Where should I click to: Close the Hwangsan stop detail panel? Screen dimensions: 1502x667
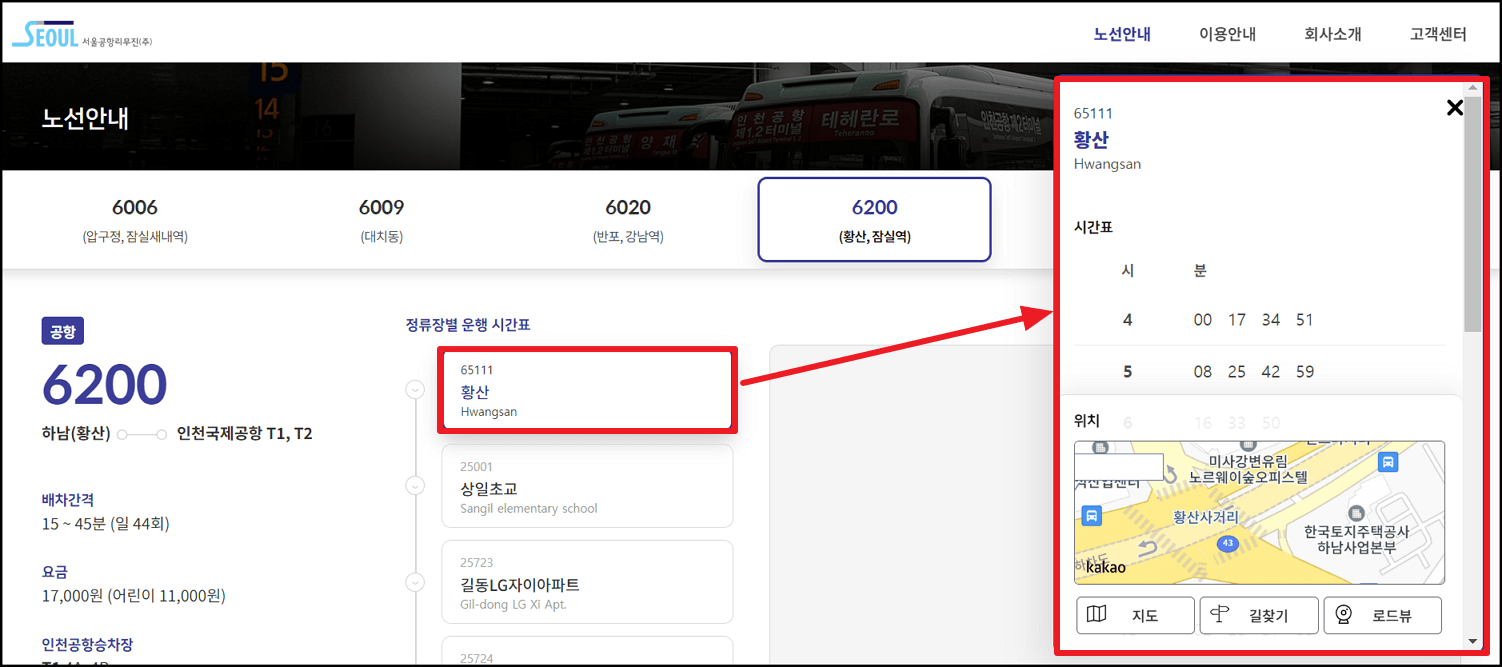[1455, 108]
